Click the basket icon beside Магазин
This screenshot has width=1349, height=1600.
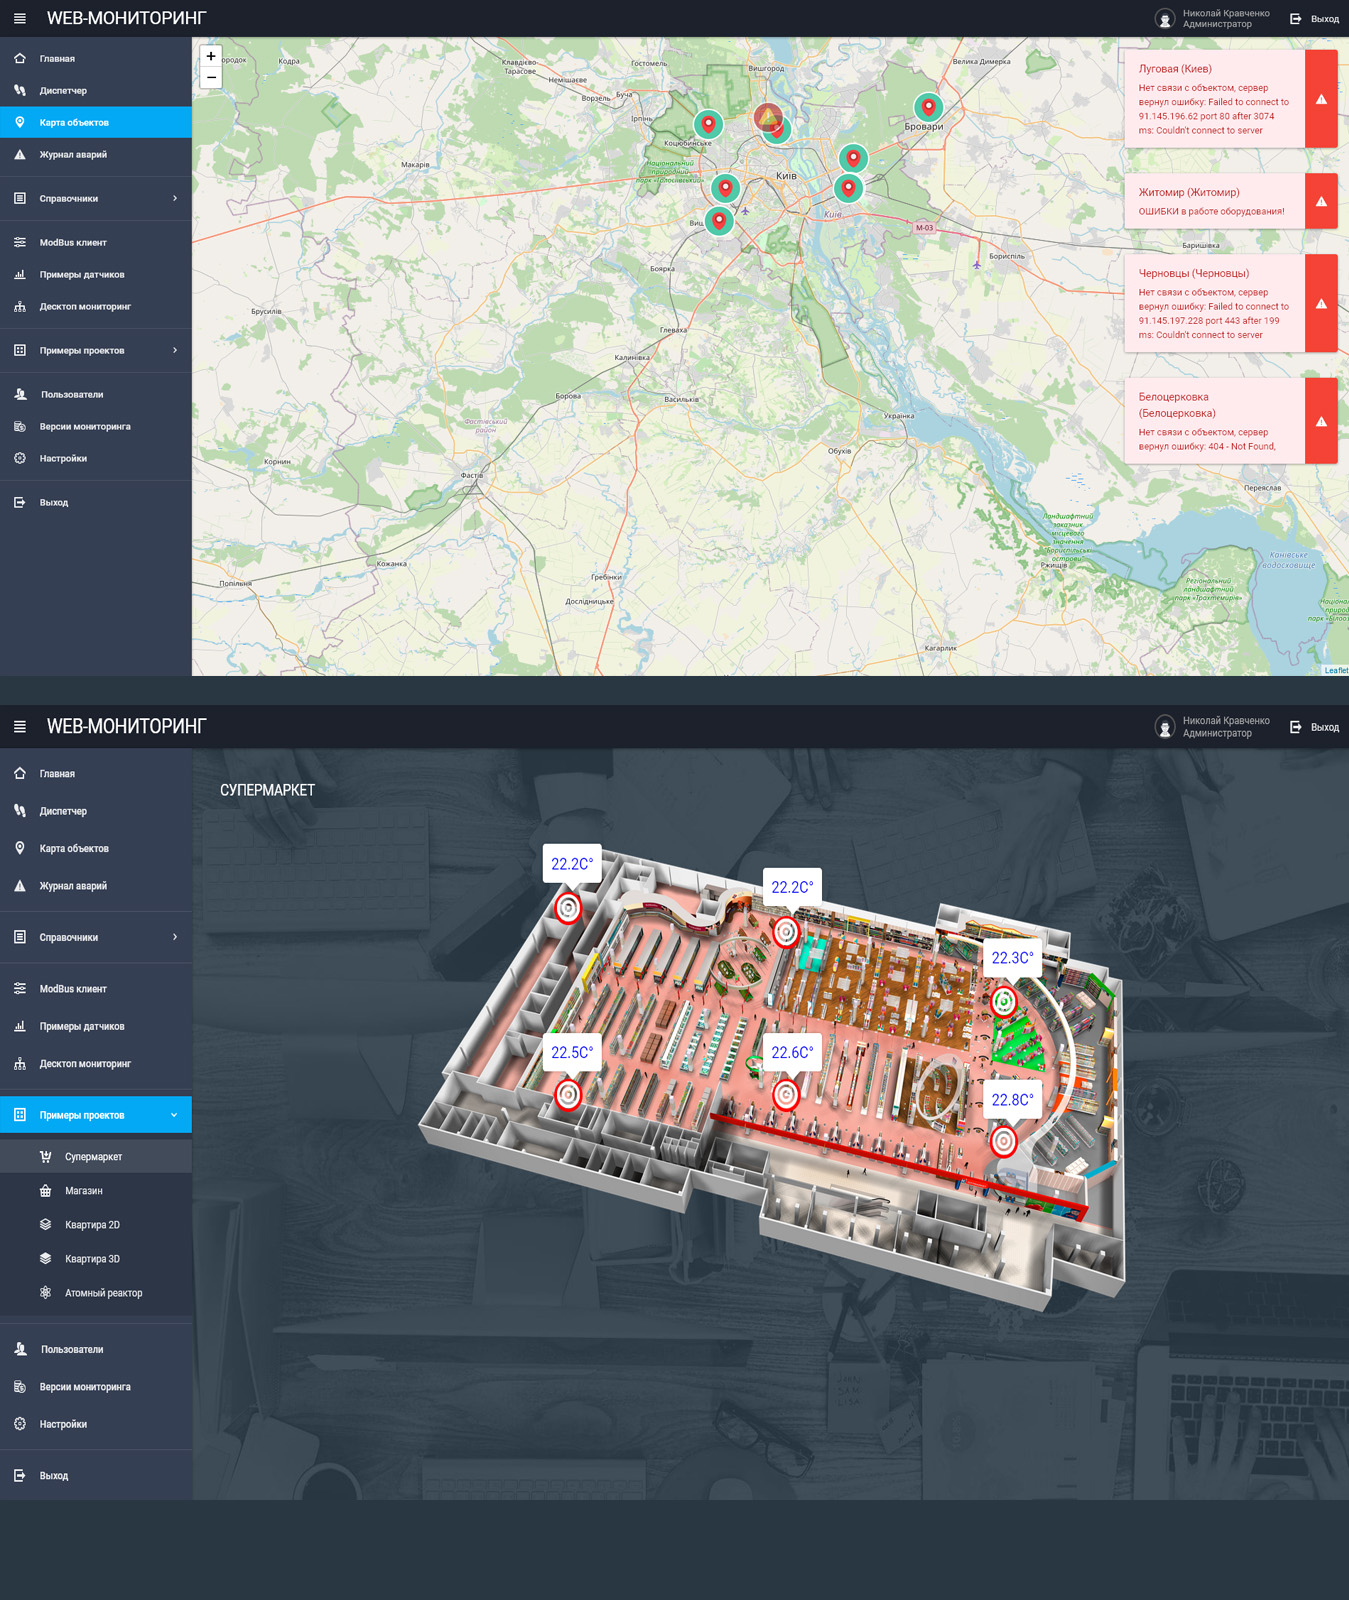pyautogui.click(x=45, y=1191)
